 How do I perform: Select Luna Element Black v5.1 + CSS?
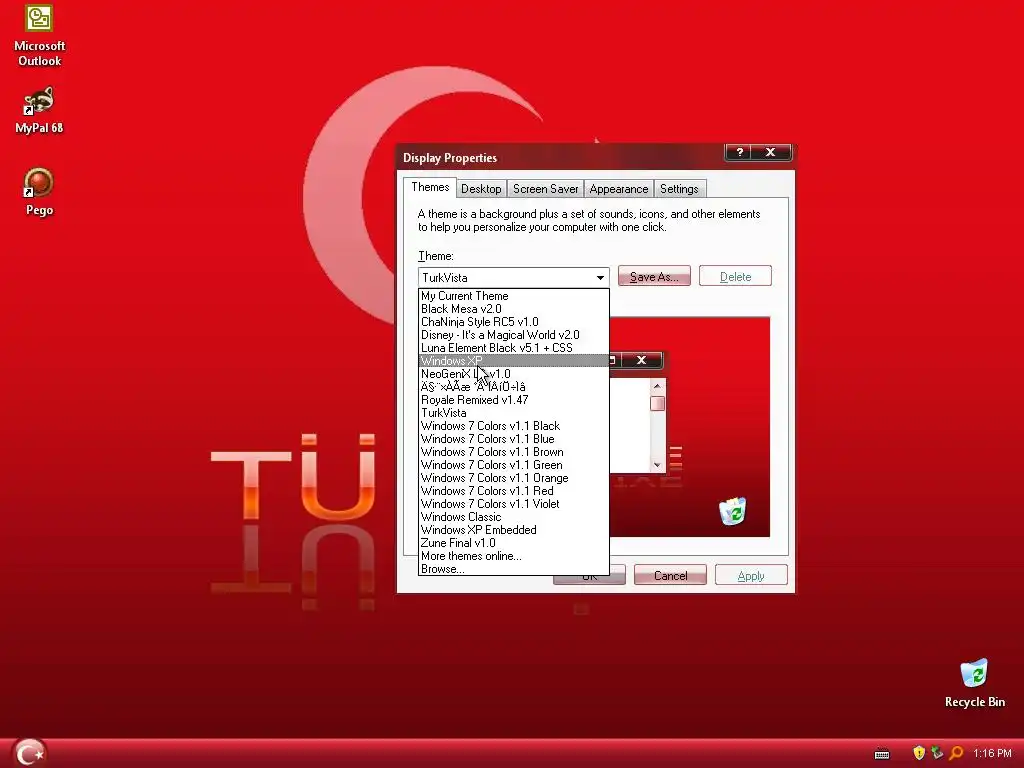pos(513,348)
